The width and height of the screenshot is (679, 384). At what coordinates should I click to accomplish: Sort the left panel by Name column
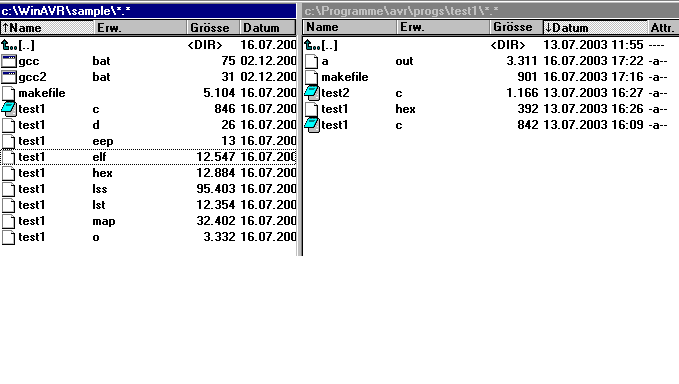point(47,28)
